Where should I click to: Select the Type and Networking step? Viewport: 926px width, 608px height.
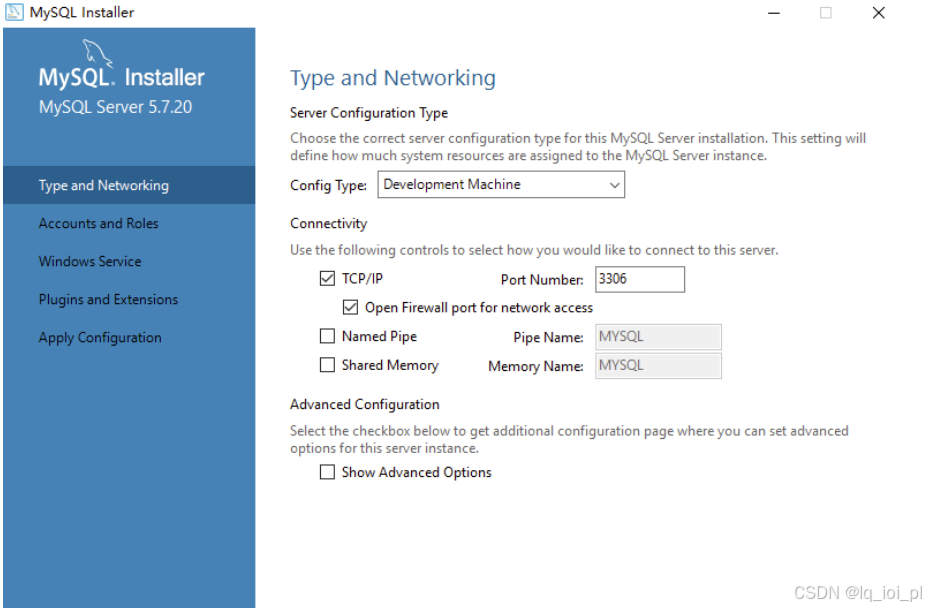(129, 185)
